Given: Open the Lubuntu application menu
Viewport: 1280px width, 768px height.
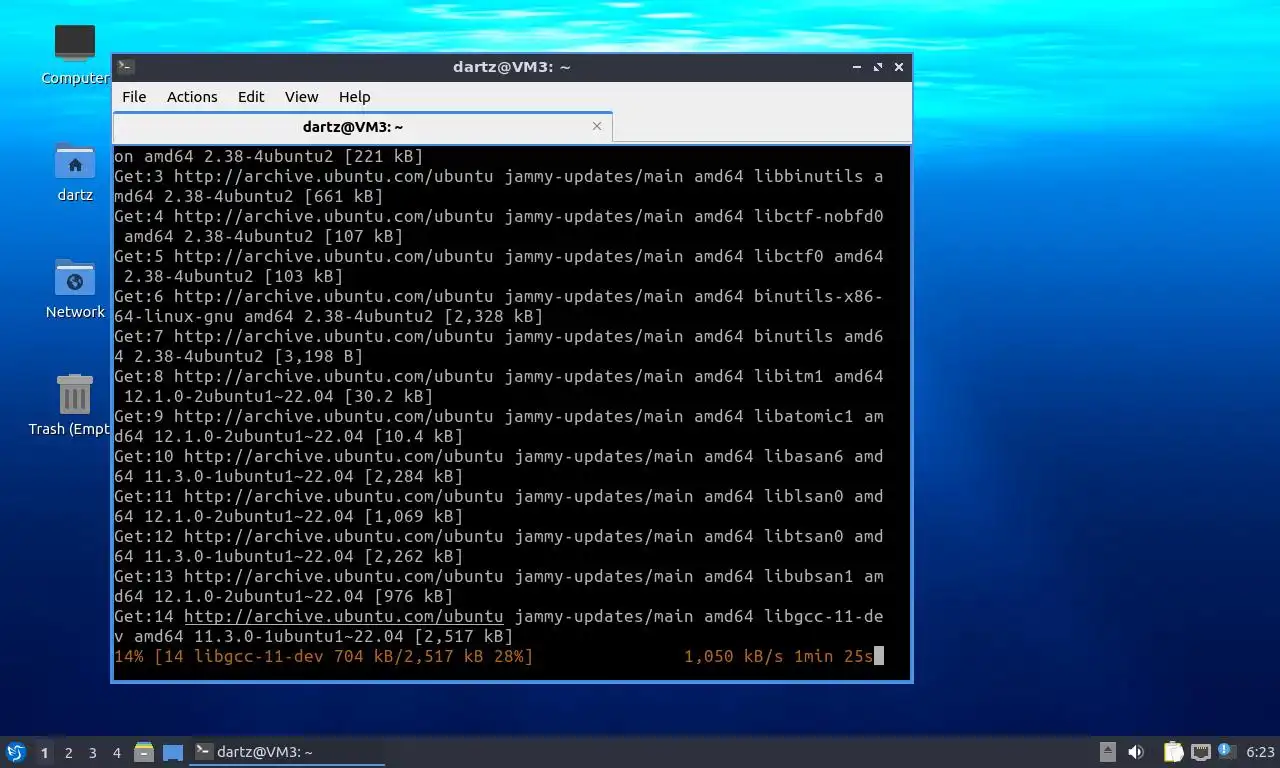Looking at the screenshot, I should tap(16, 752).
